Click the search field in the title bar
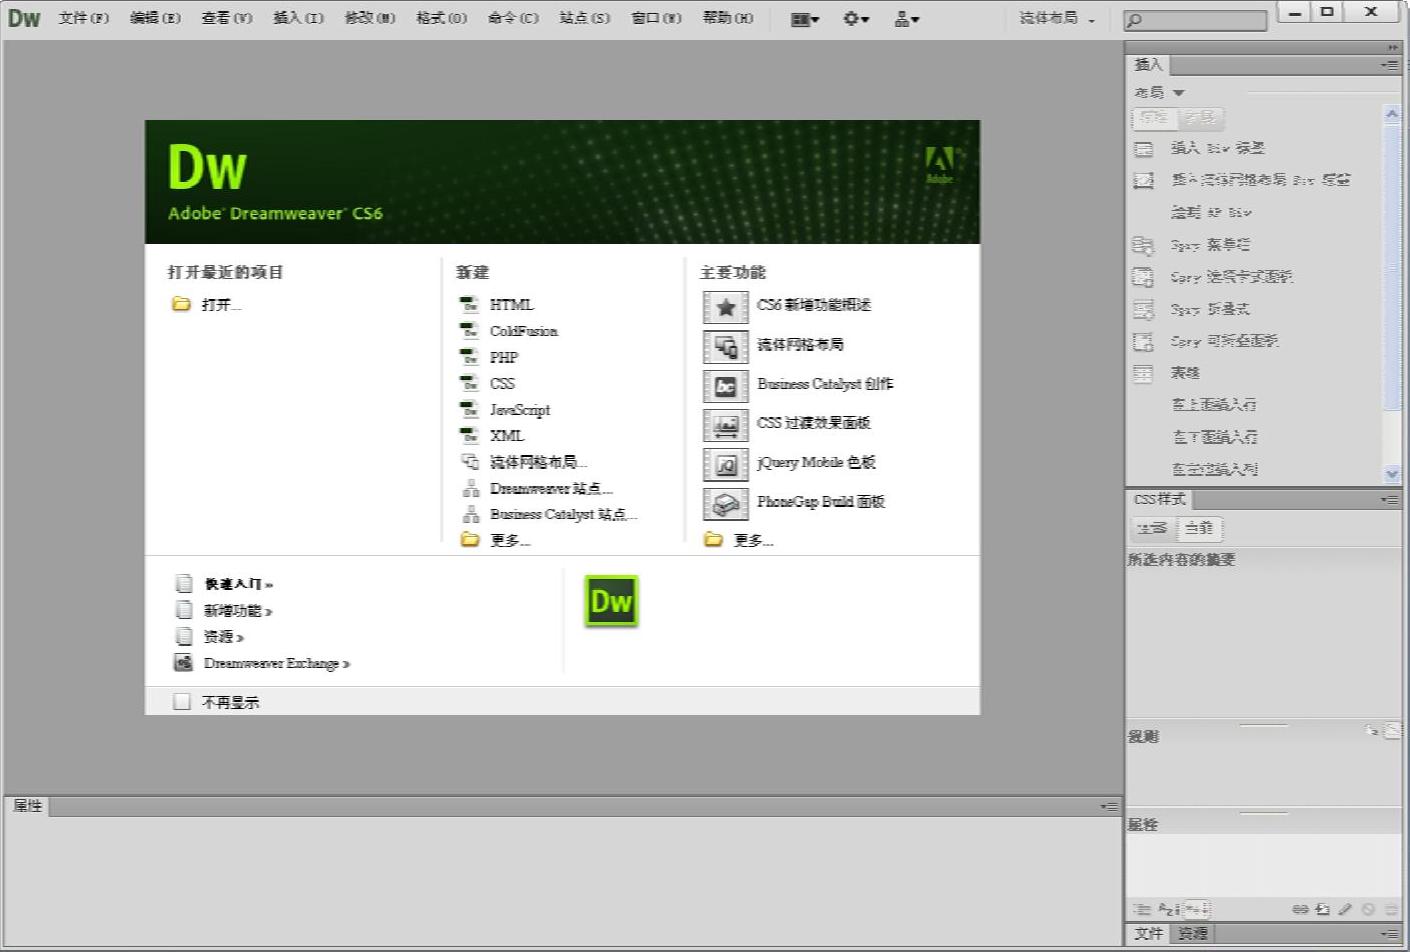Screen dimensions: 1410x952 [1195, 19]
